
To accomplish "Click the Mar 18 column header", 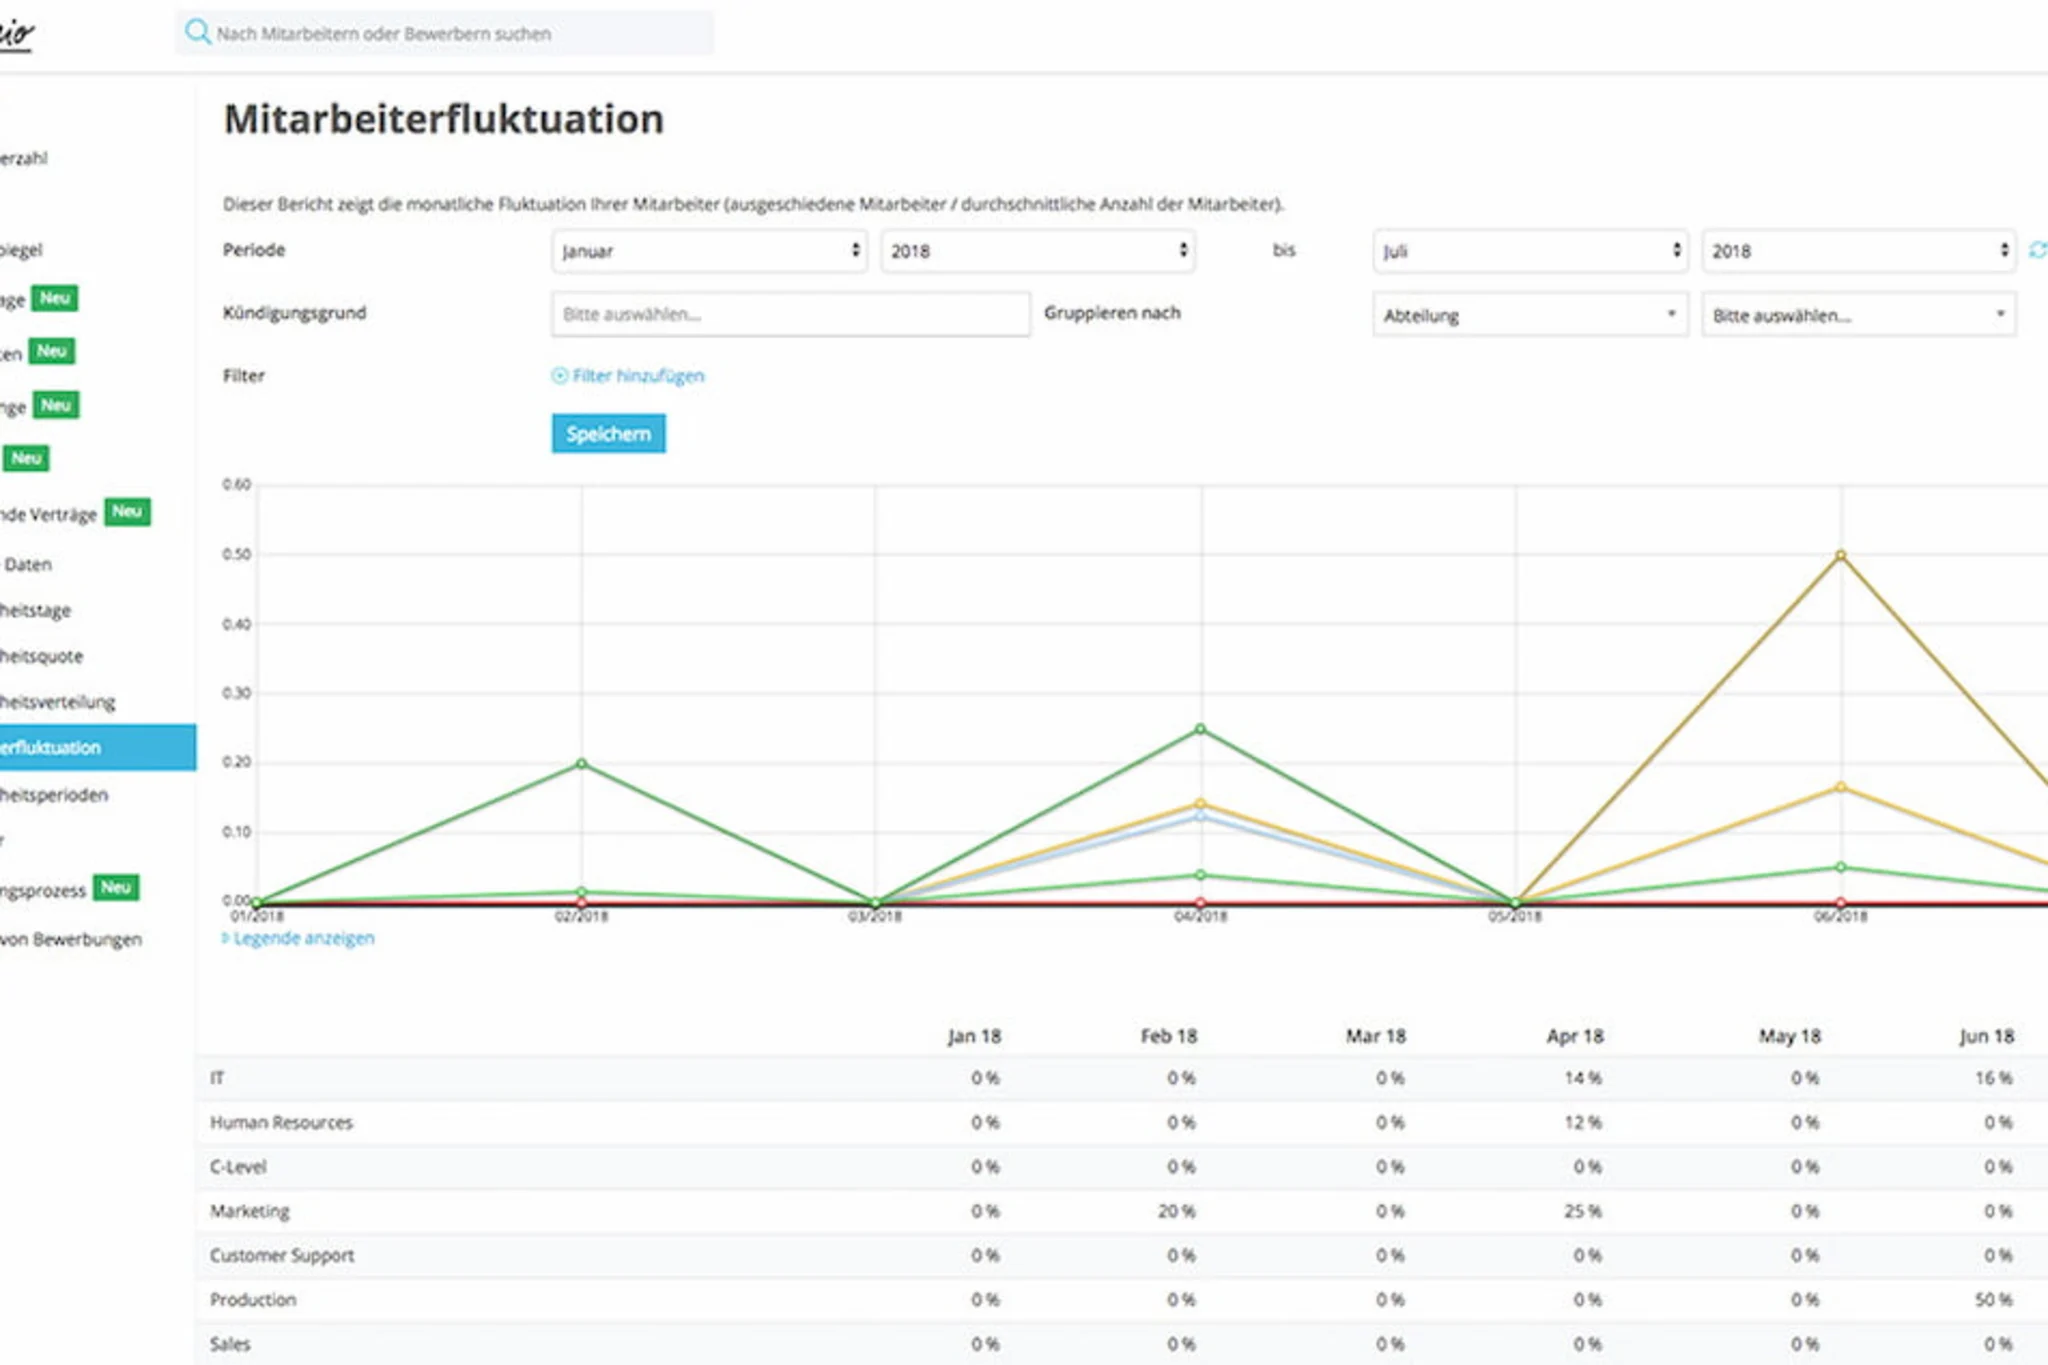I will click(x=1376, y=1036).
